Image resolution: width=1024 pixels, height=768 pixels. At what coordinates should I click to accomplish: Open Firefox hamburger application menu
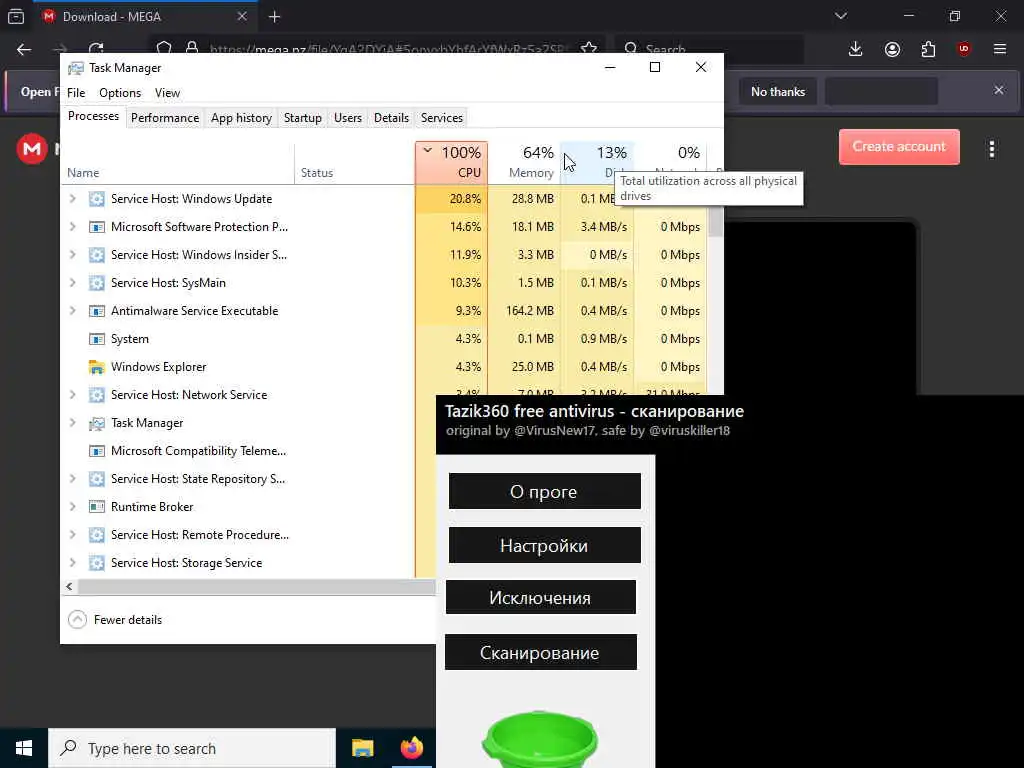[999, 49]
